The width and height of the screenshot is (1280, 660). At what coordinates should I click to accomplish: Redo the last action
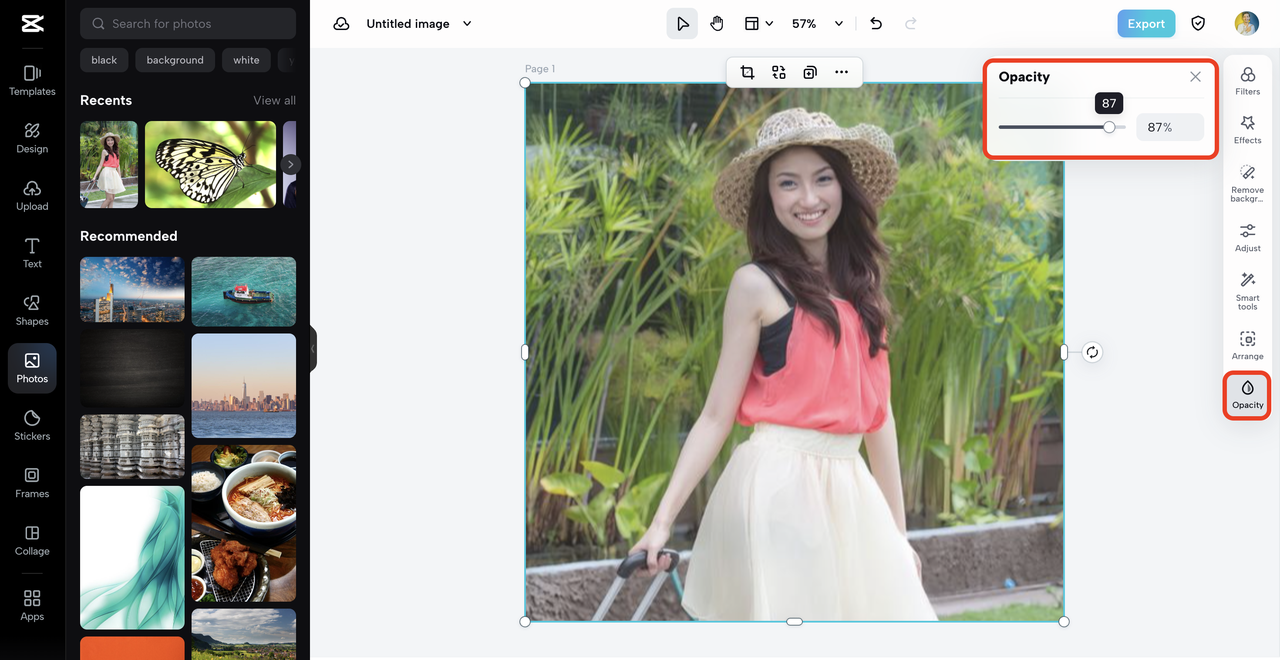coord(910,24)
